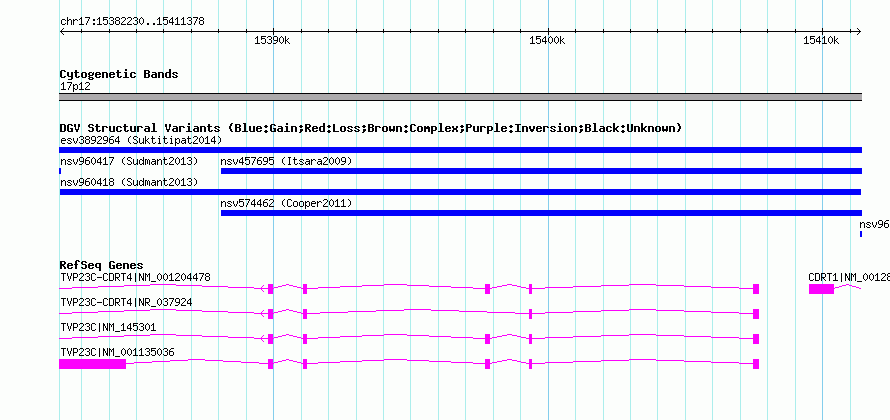Click the rightmost exon of TVP23C|NM_001135036
Image resolution: width=890 pixels, height=420 pixels.
(756, 364)
